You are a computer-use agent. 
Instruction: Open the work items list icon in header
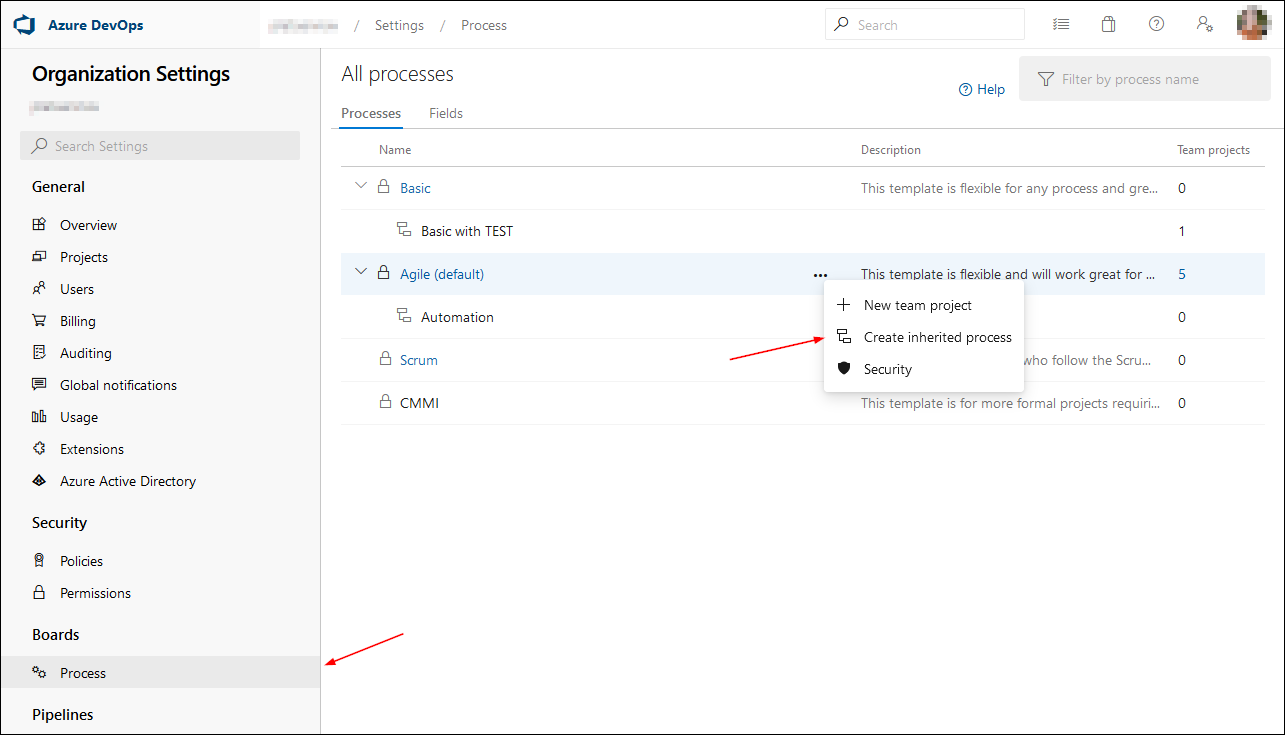1061,25
